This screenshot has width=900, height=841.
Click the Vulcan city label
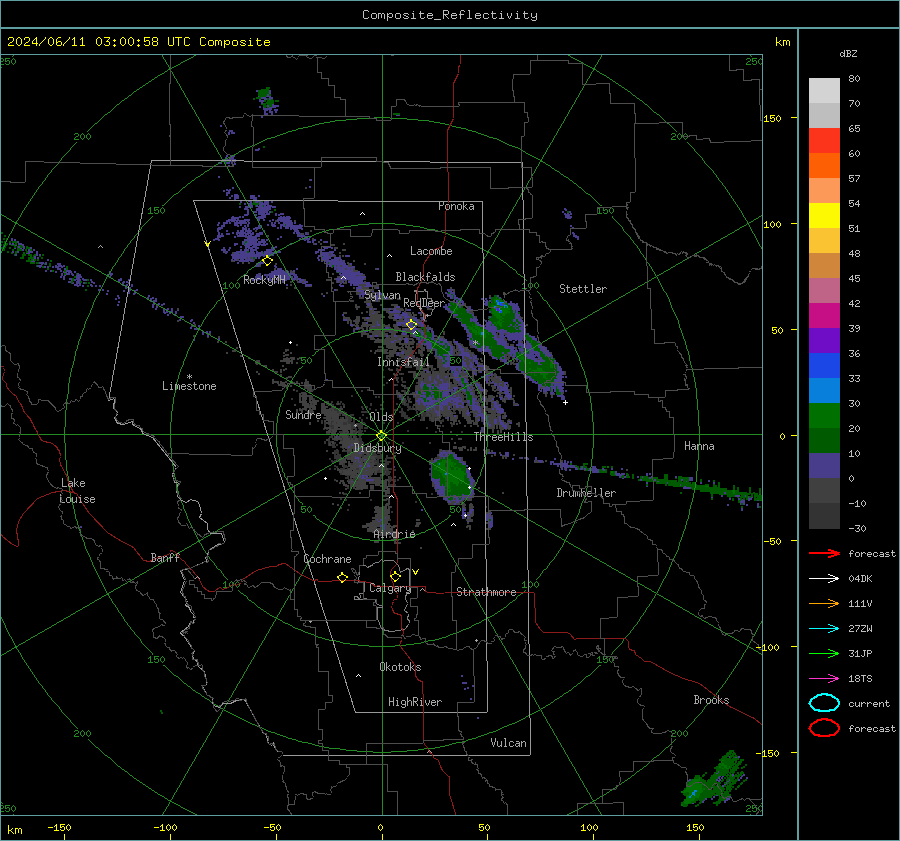(x=508, y=743)
